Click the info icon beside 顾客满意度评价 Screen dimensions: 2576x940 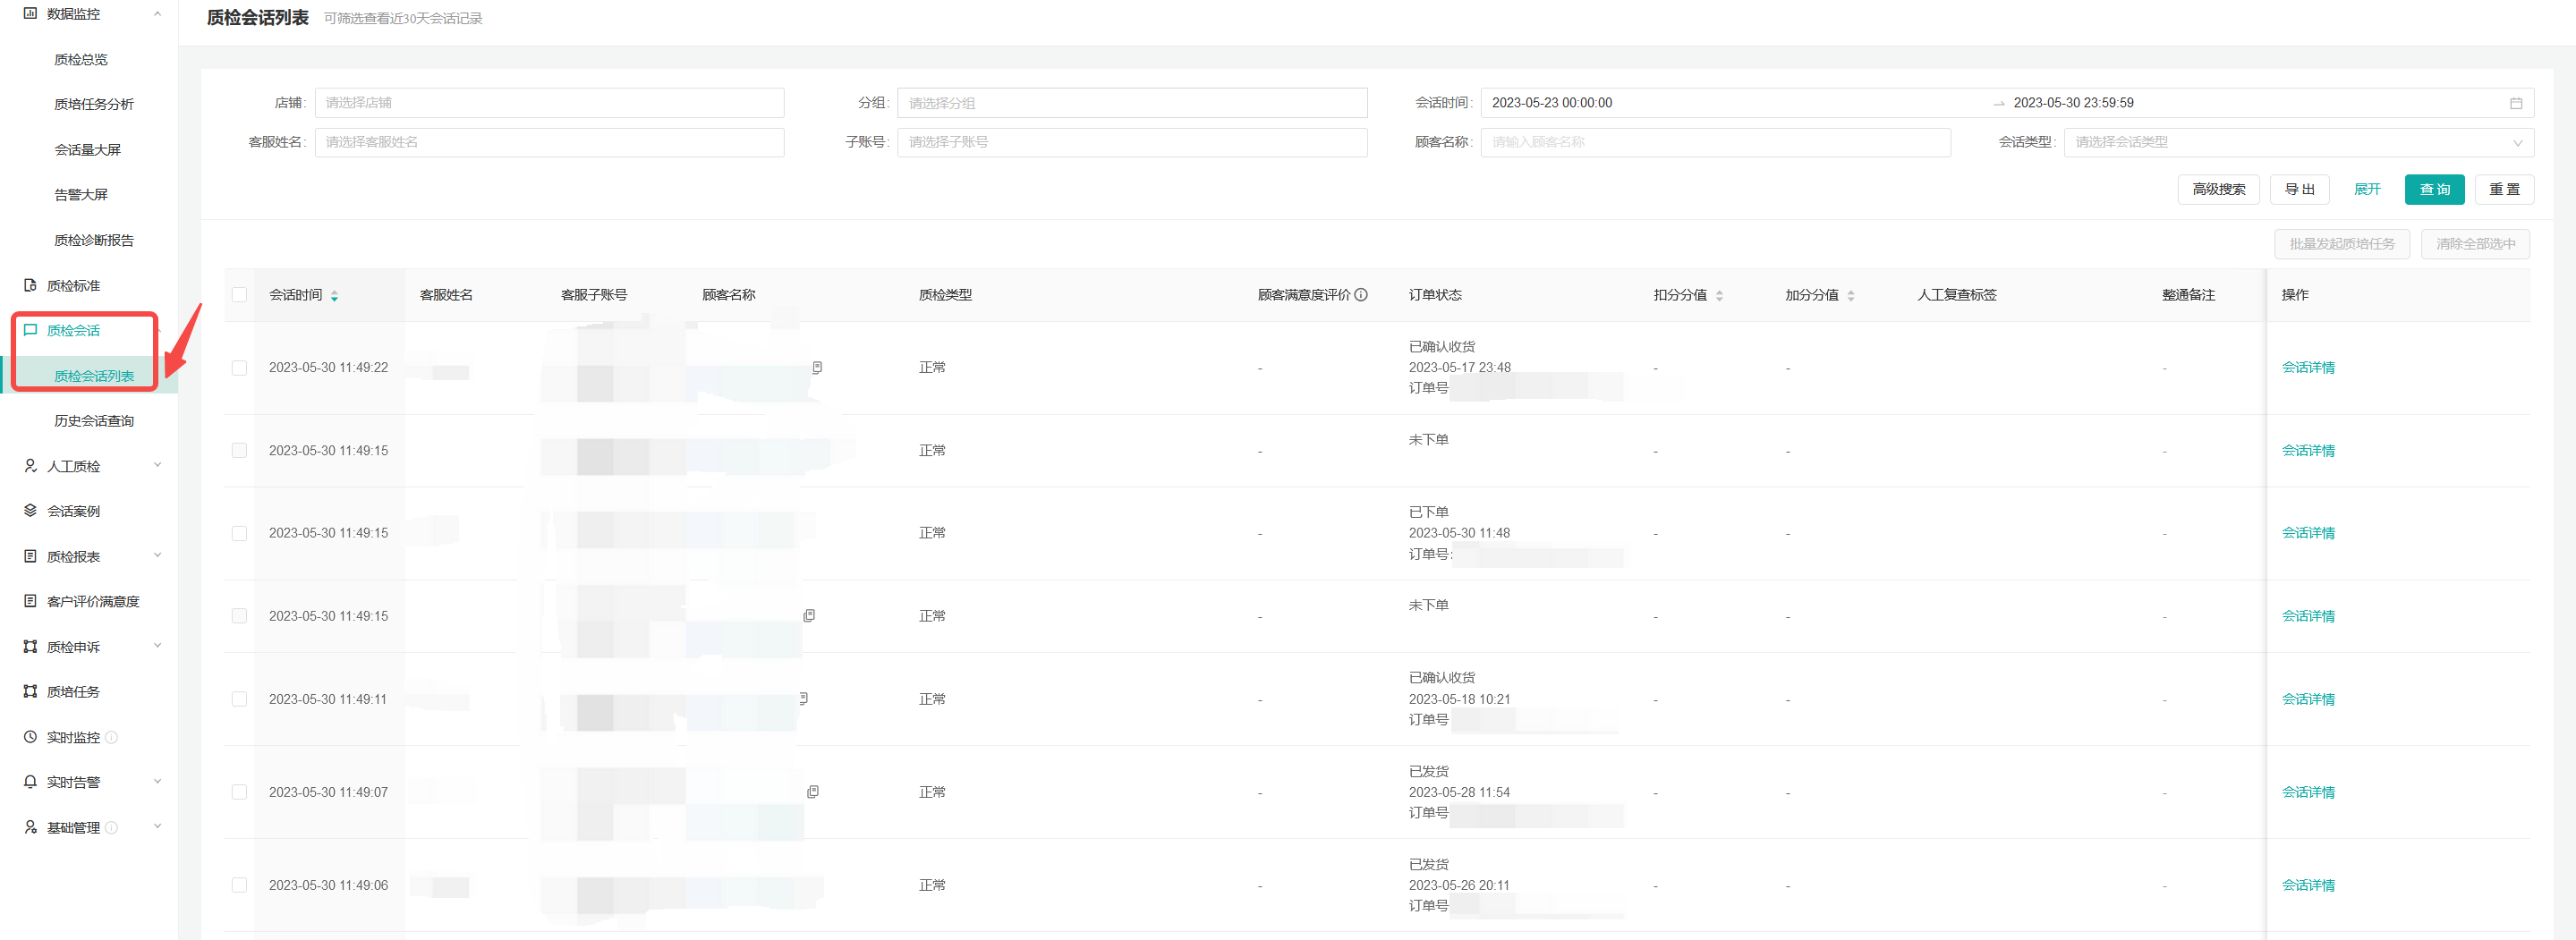(x=1361, y=295)
